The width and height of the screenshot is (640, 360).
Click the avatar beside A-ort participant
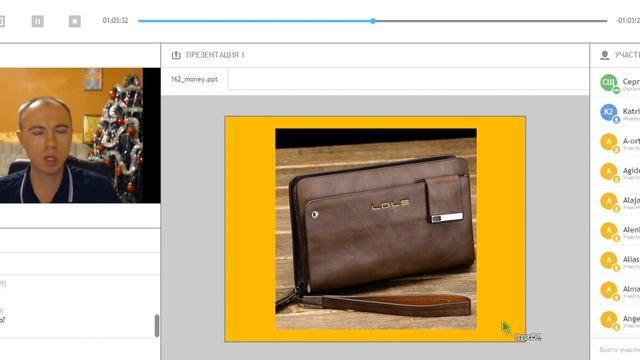(x=609, y=142)
